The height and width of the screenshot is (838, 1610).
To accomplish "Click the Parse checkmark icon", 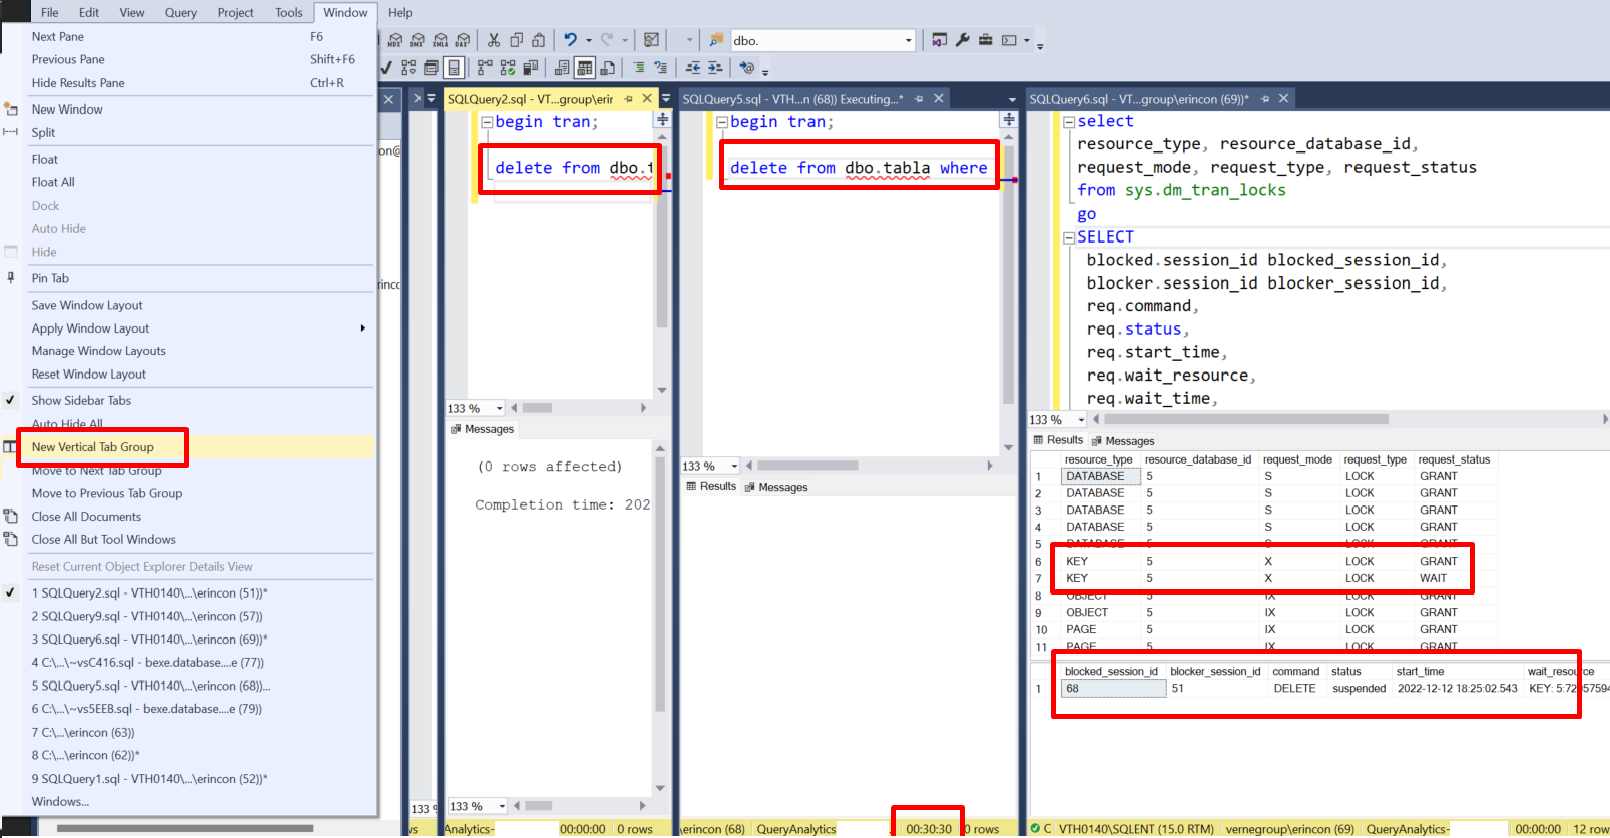I will [386, 67].
